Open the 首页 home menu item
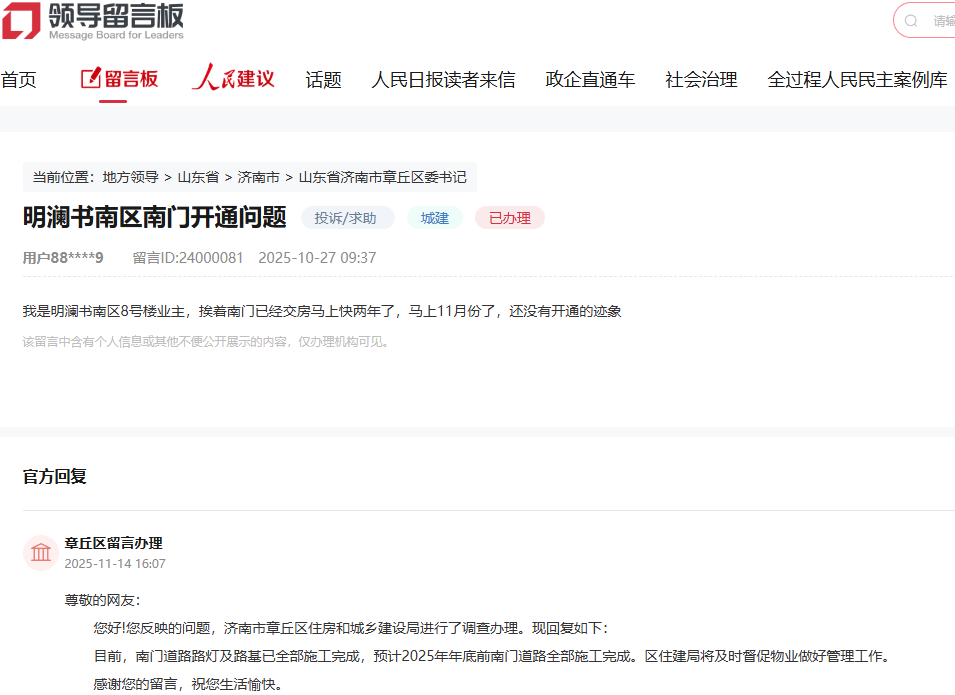The image size is (955, 695). pos(19,80)
